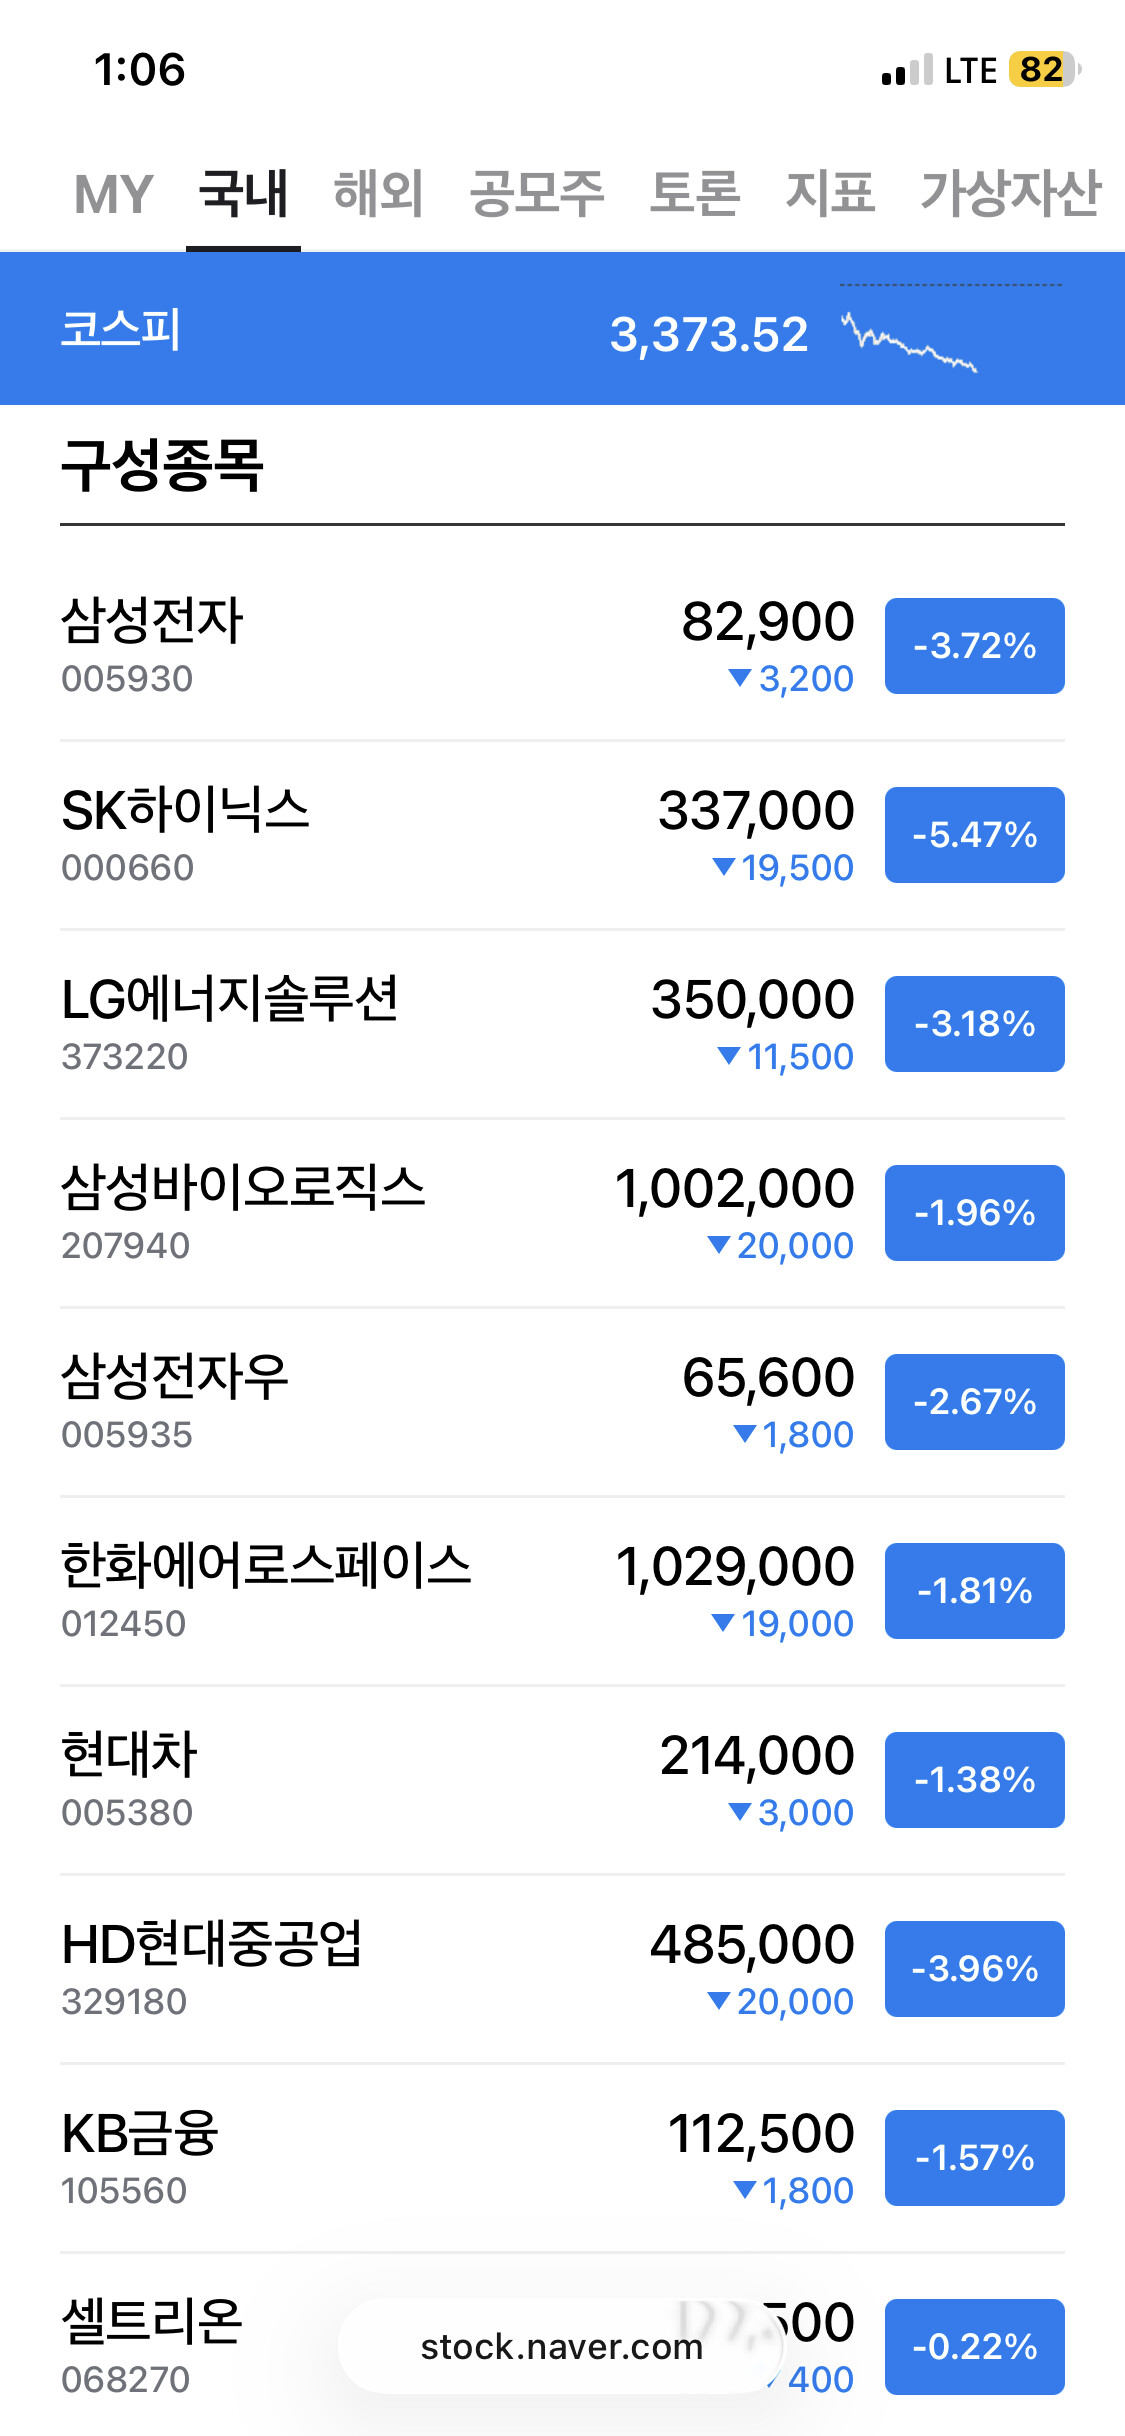Screen dimensions: 1125x2436
Task: Go to the 토론 tab
Action: [x=694, y=193]
